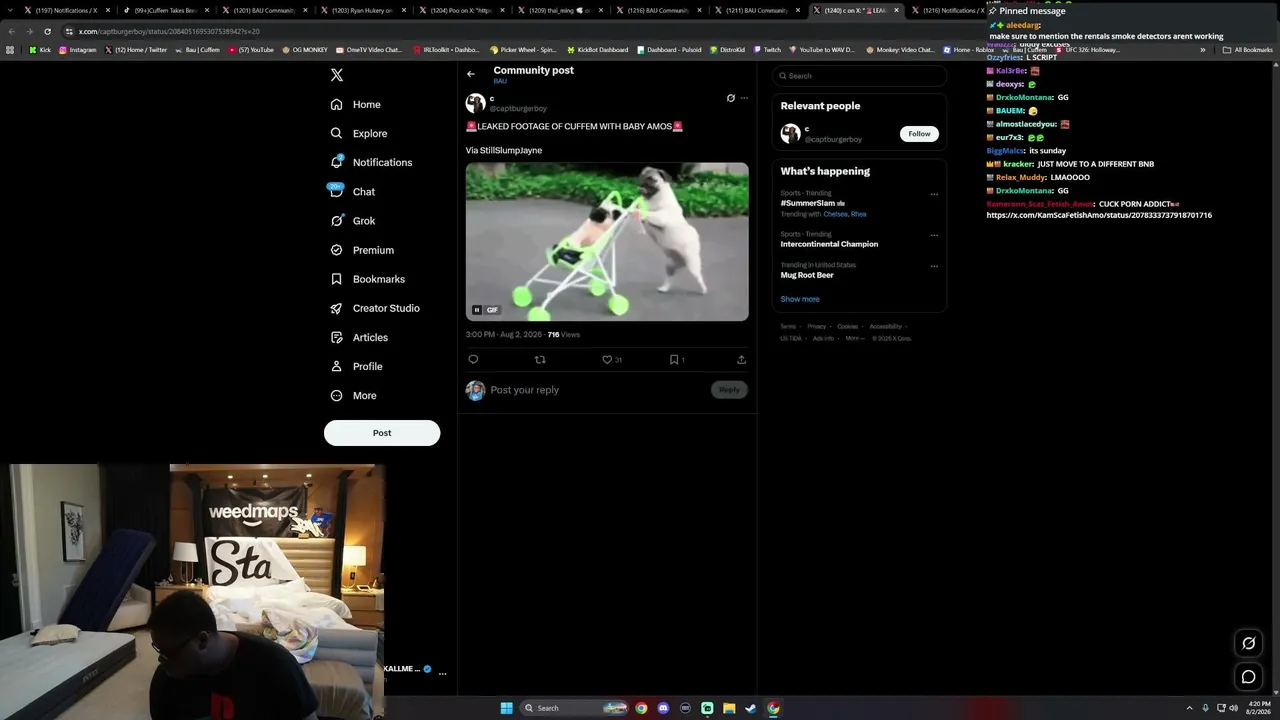Screen dimensions: 1280x720
Task: Click the Reply submit button
Action: 729,390
